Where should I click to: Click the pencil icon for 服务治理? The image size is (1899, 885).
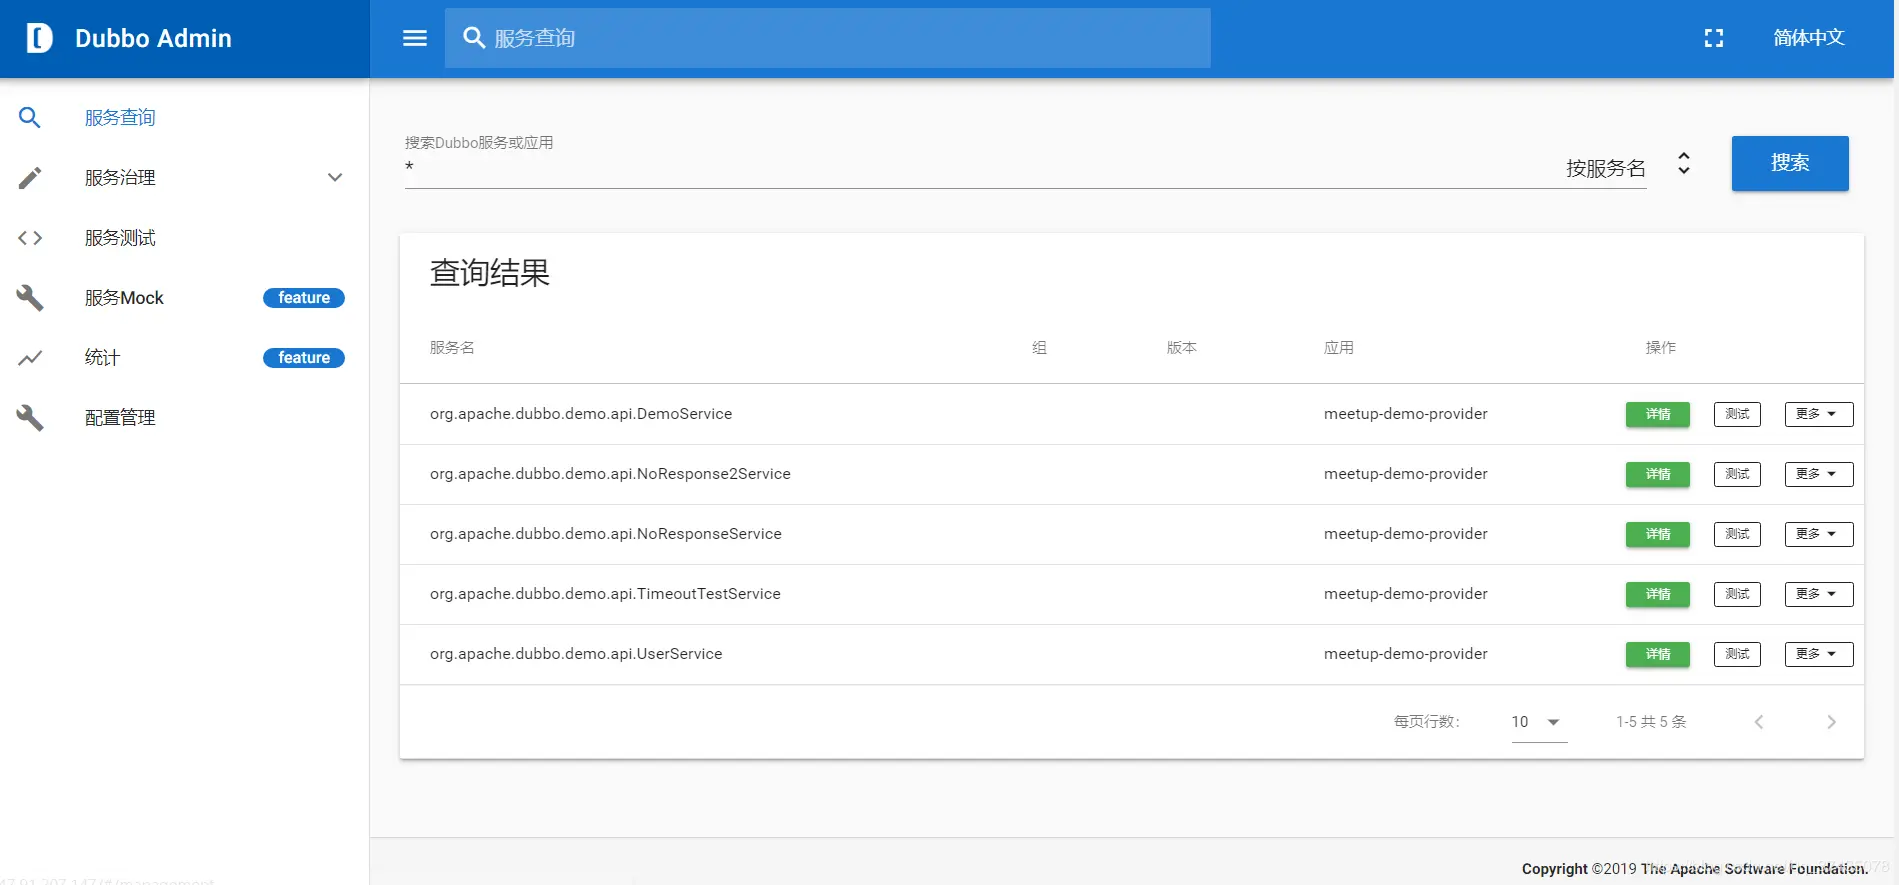pos(30,178)
